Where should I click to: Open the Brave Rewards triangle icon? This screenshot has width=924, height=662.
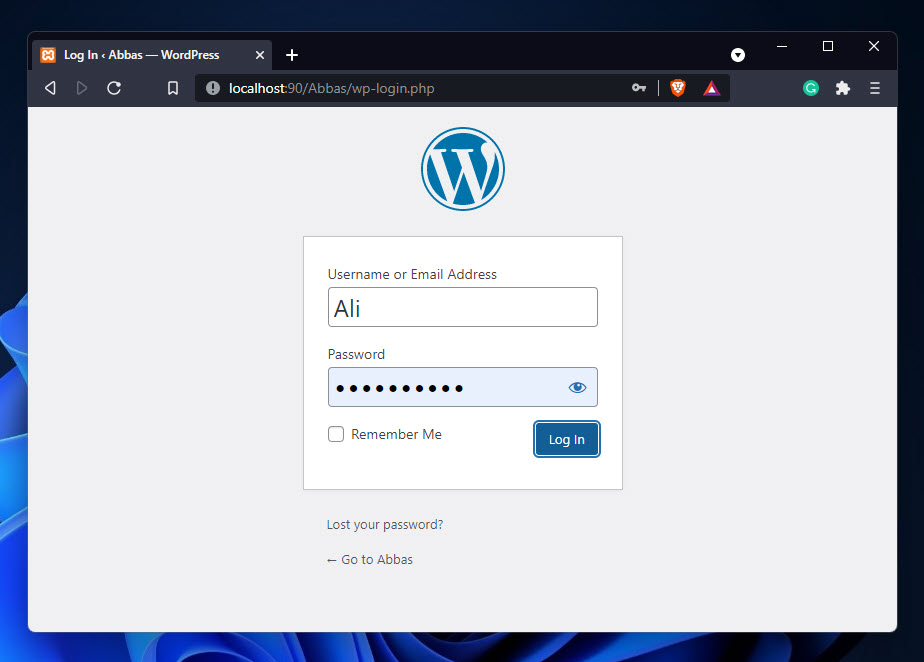coord(711,88)
